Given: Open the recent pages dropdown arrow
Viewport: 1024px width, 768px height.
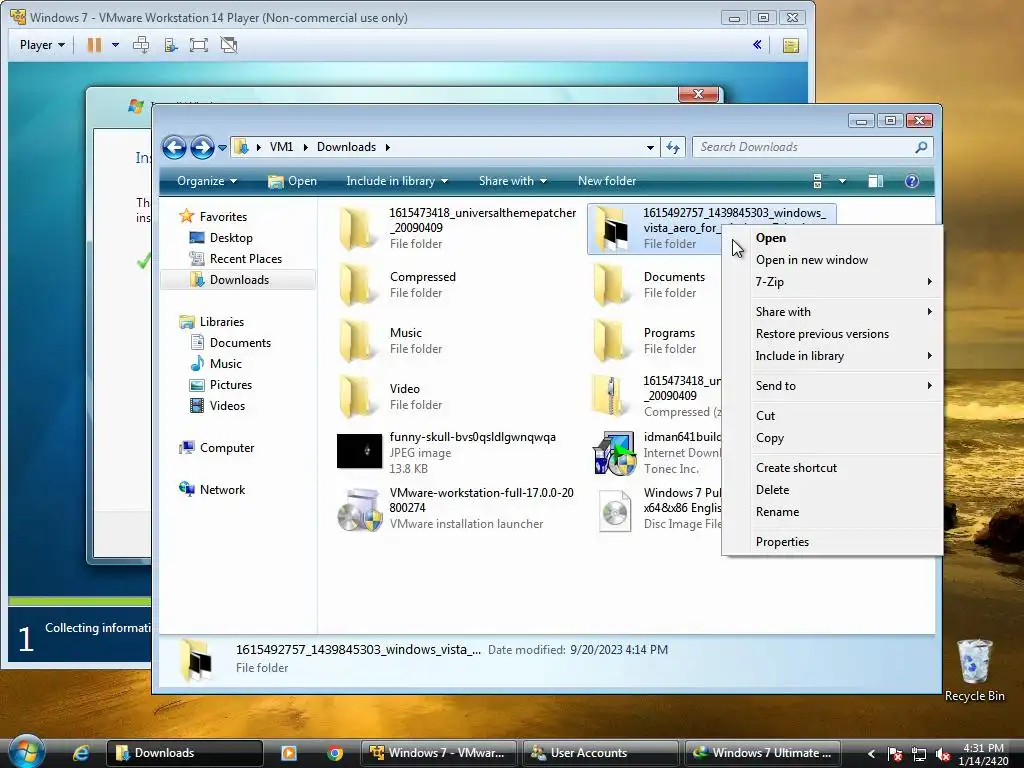Looking at the screenshot, I should tap(223, 148).
